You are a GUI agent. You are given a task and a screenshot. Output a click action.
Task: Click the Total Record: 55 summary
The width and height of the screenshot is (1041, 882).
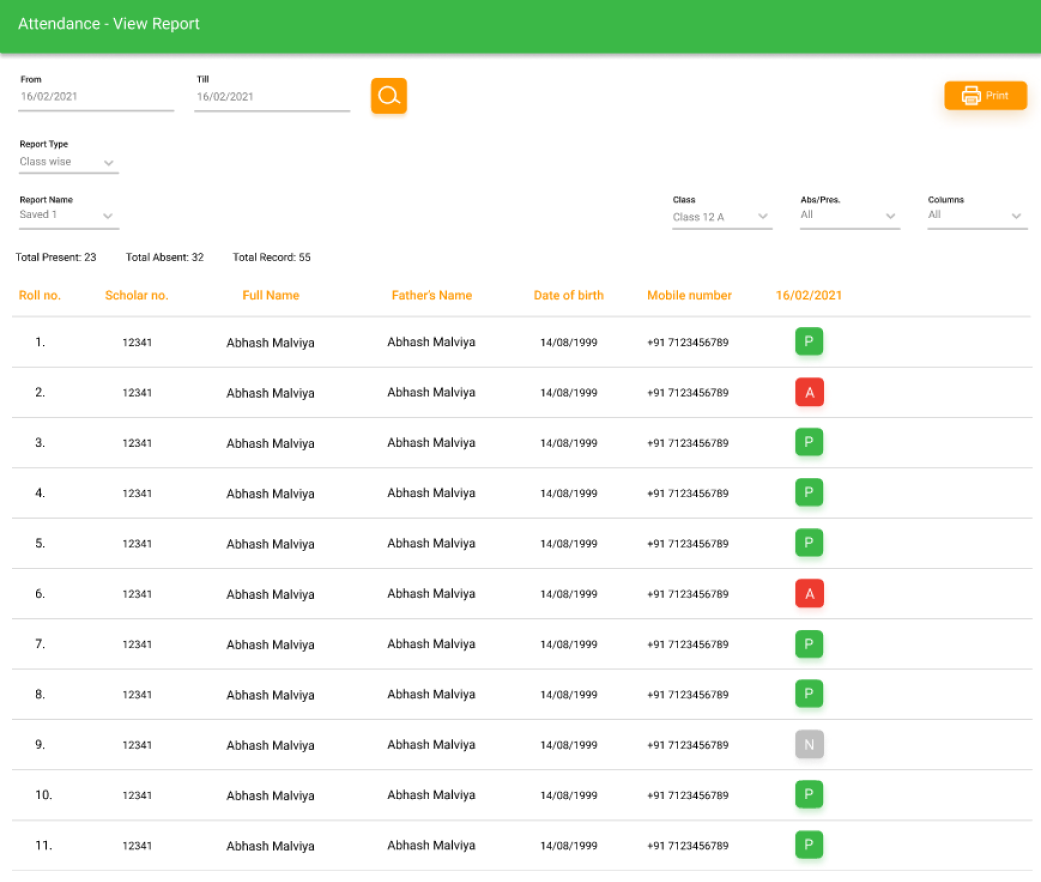pyautogui.click(x=272, y=257)
